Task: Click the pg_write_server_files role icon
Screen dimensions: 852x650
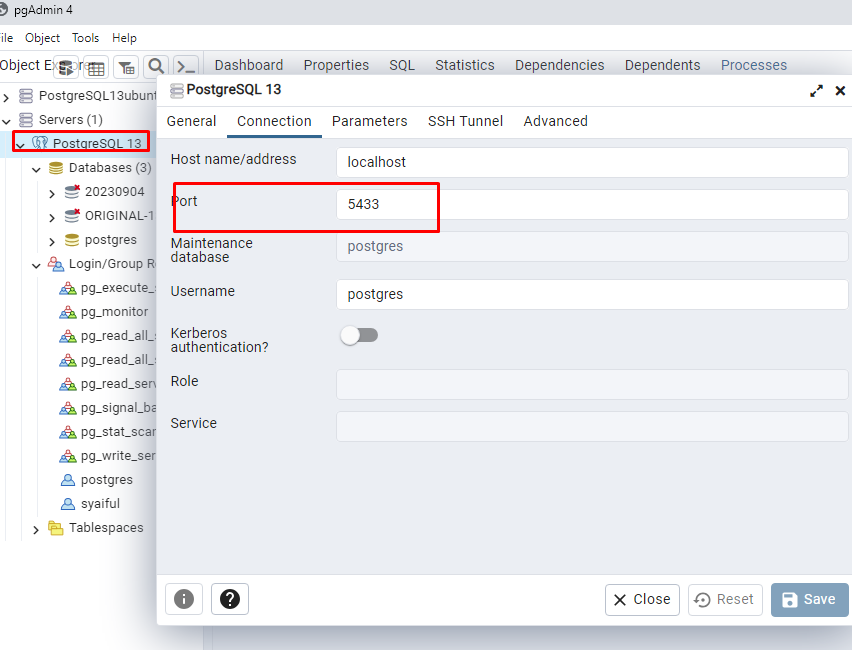Action: tap(68, 456)
